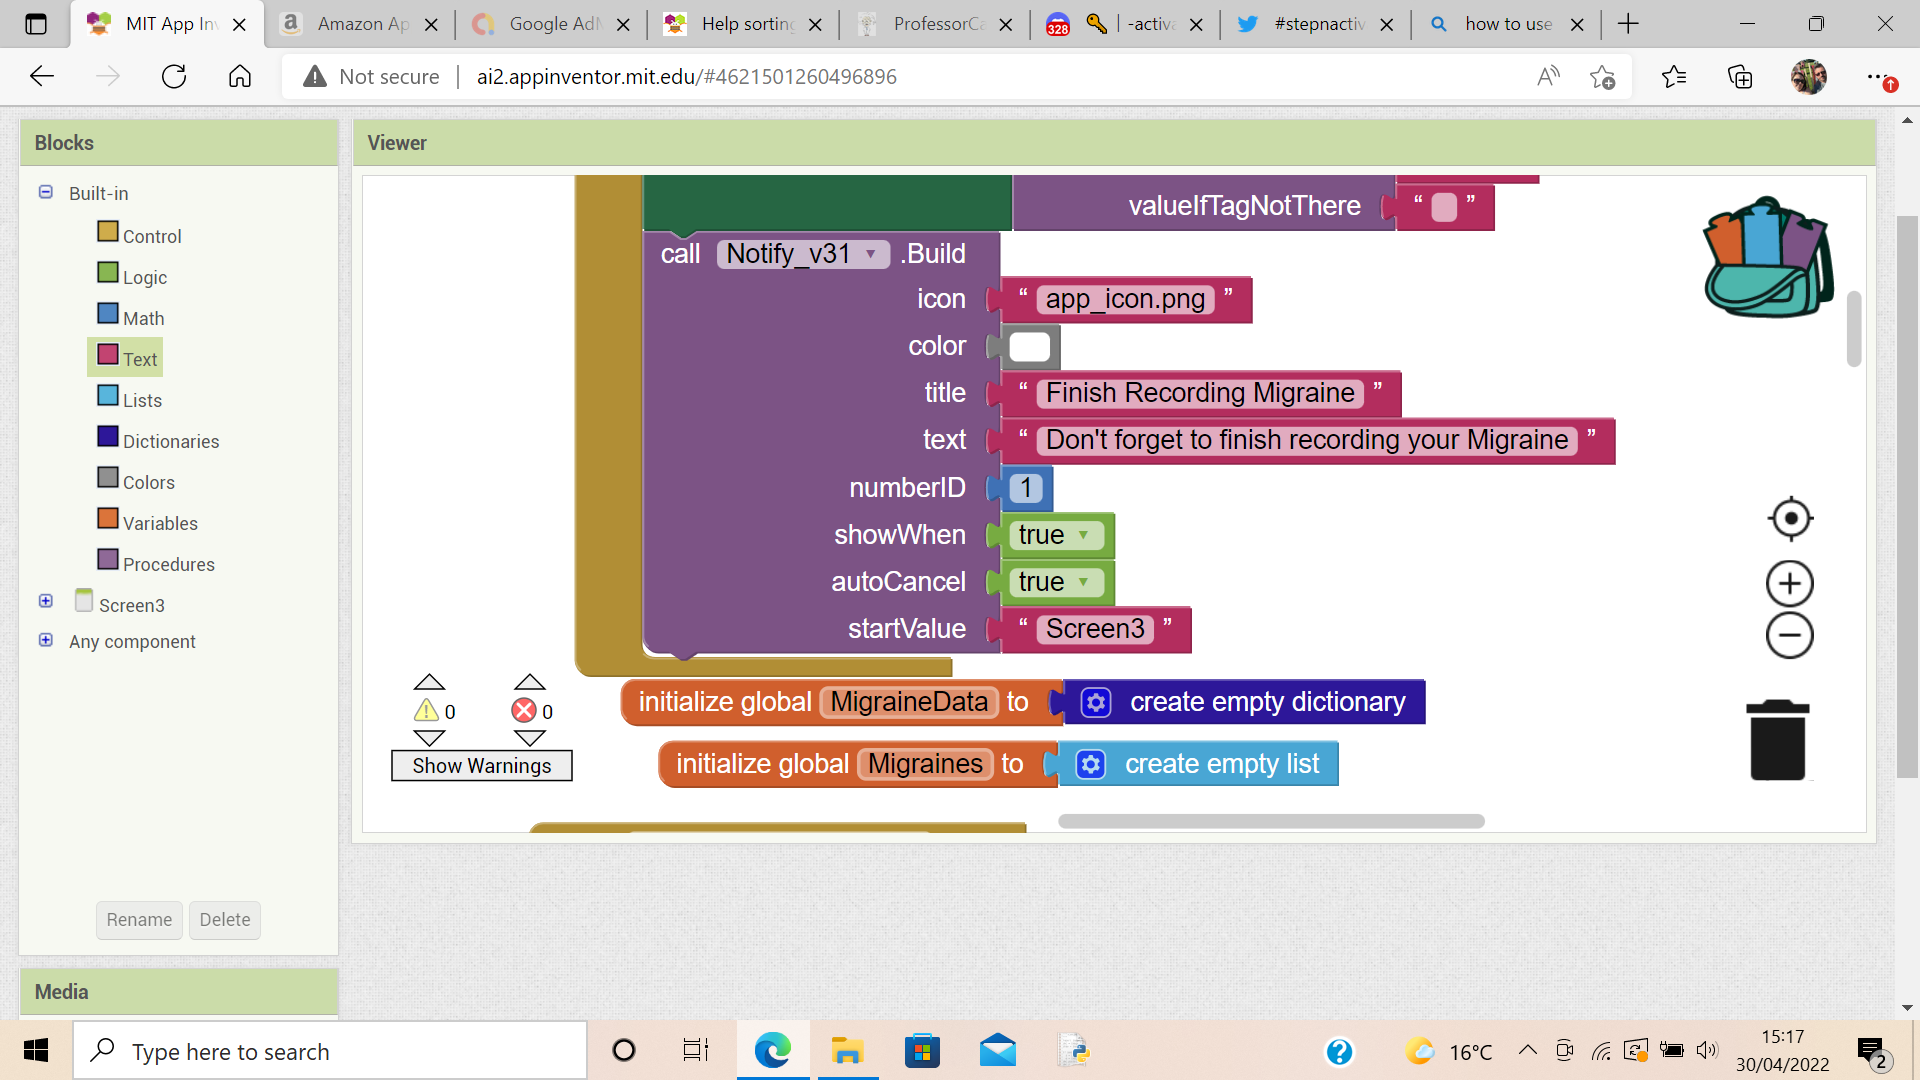This screenshot has height=1080, width=1920.
Task: Click the Show Warnings button
Action: [482, 765]
